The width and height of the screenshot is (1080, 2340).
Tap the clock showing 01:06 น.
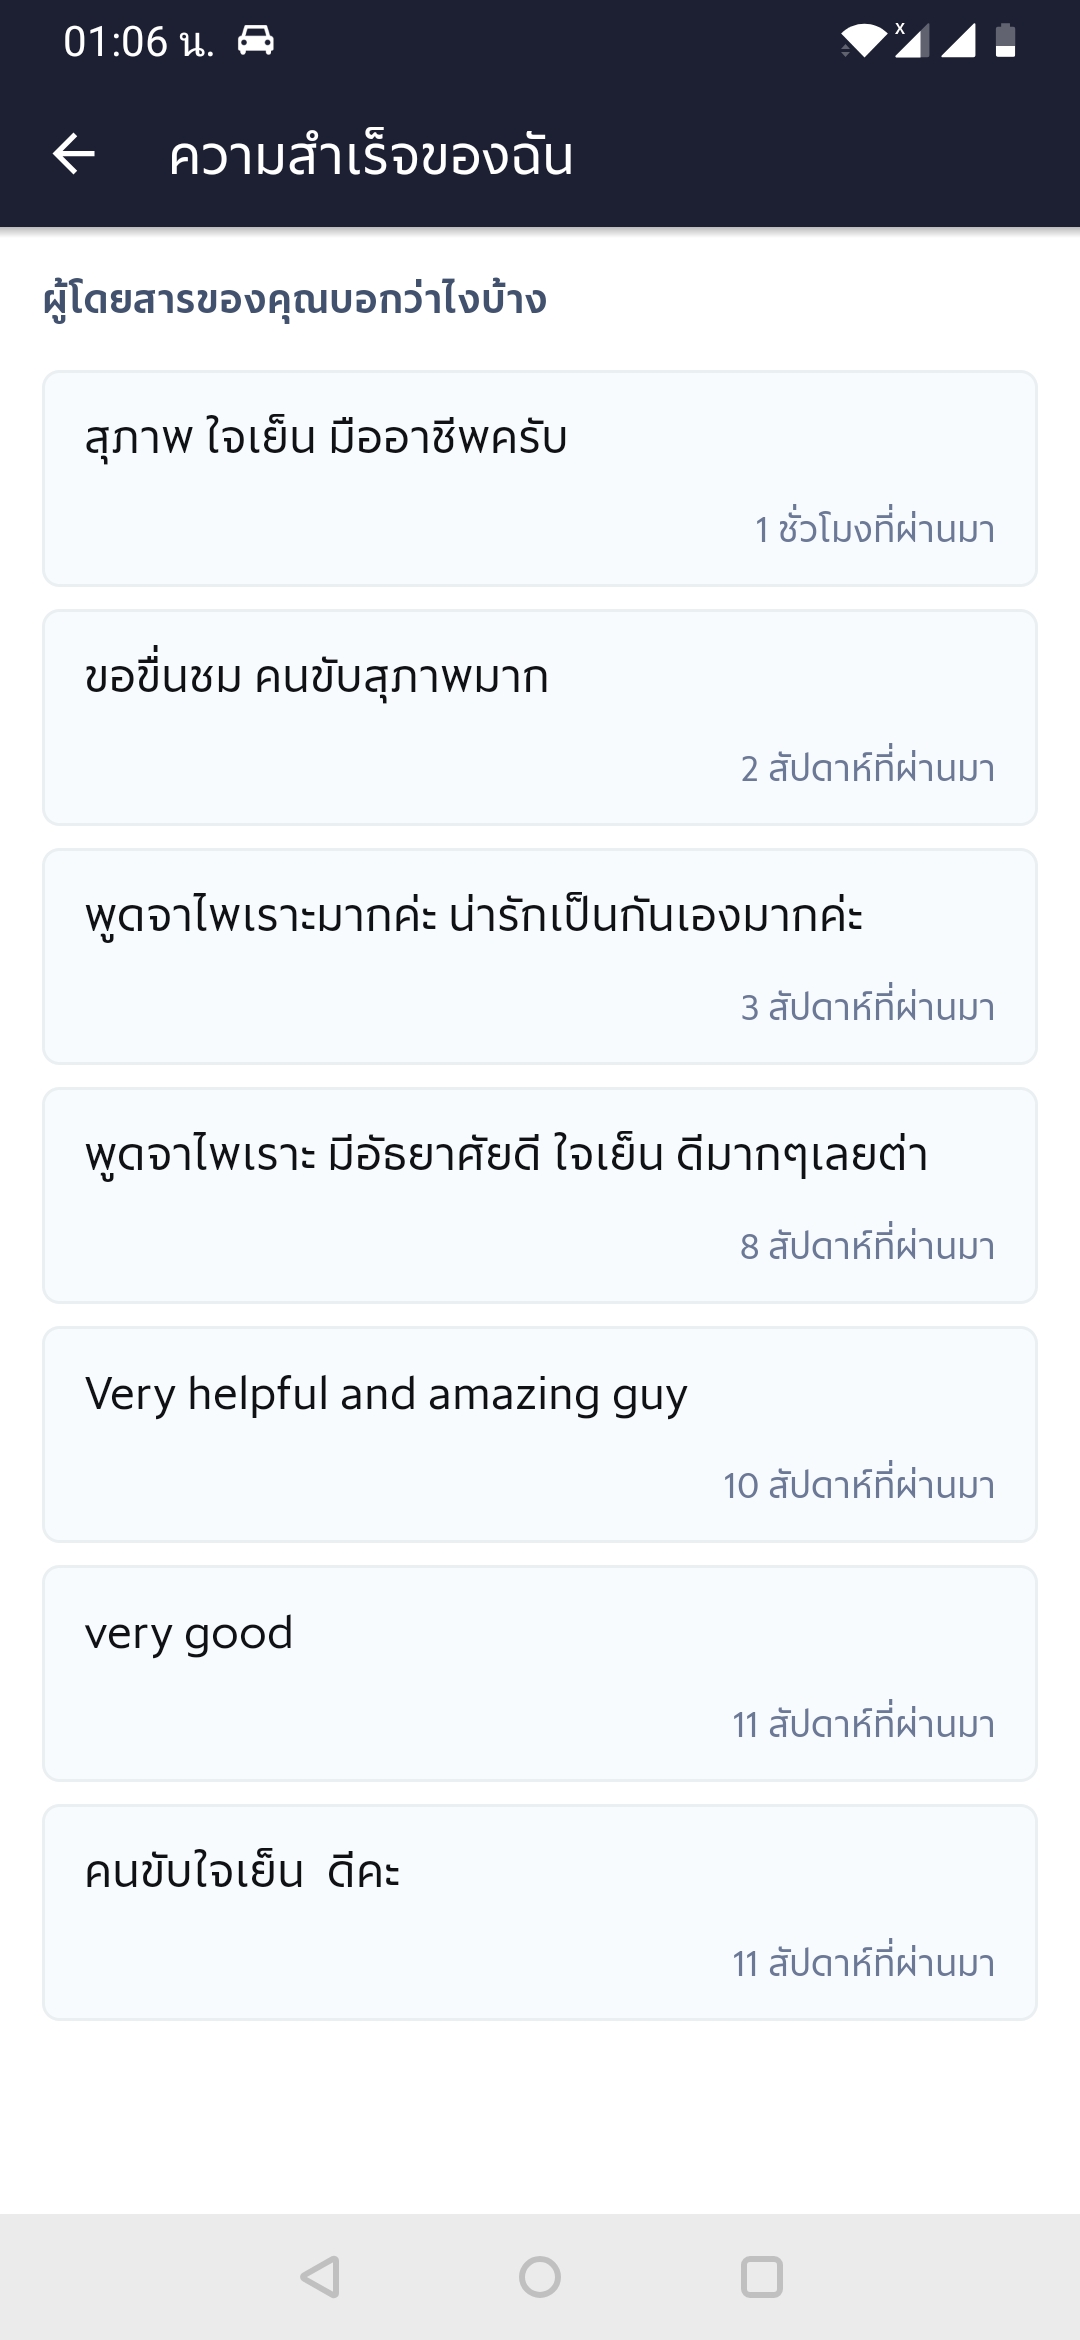[138, 42]
